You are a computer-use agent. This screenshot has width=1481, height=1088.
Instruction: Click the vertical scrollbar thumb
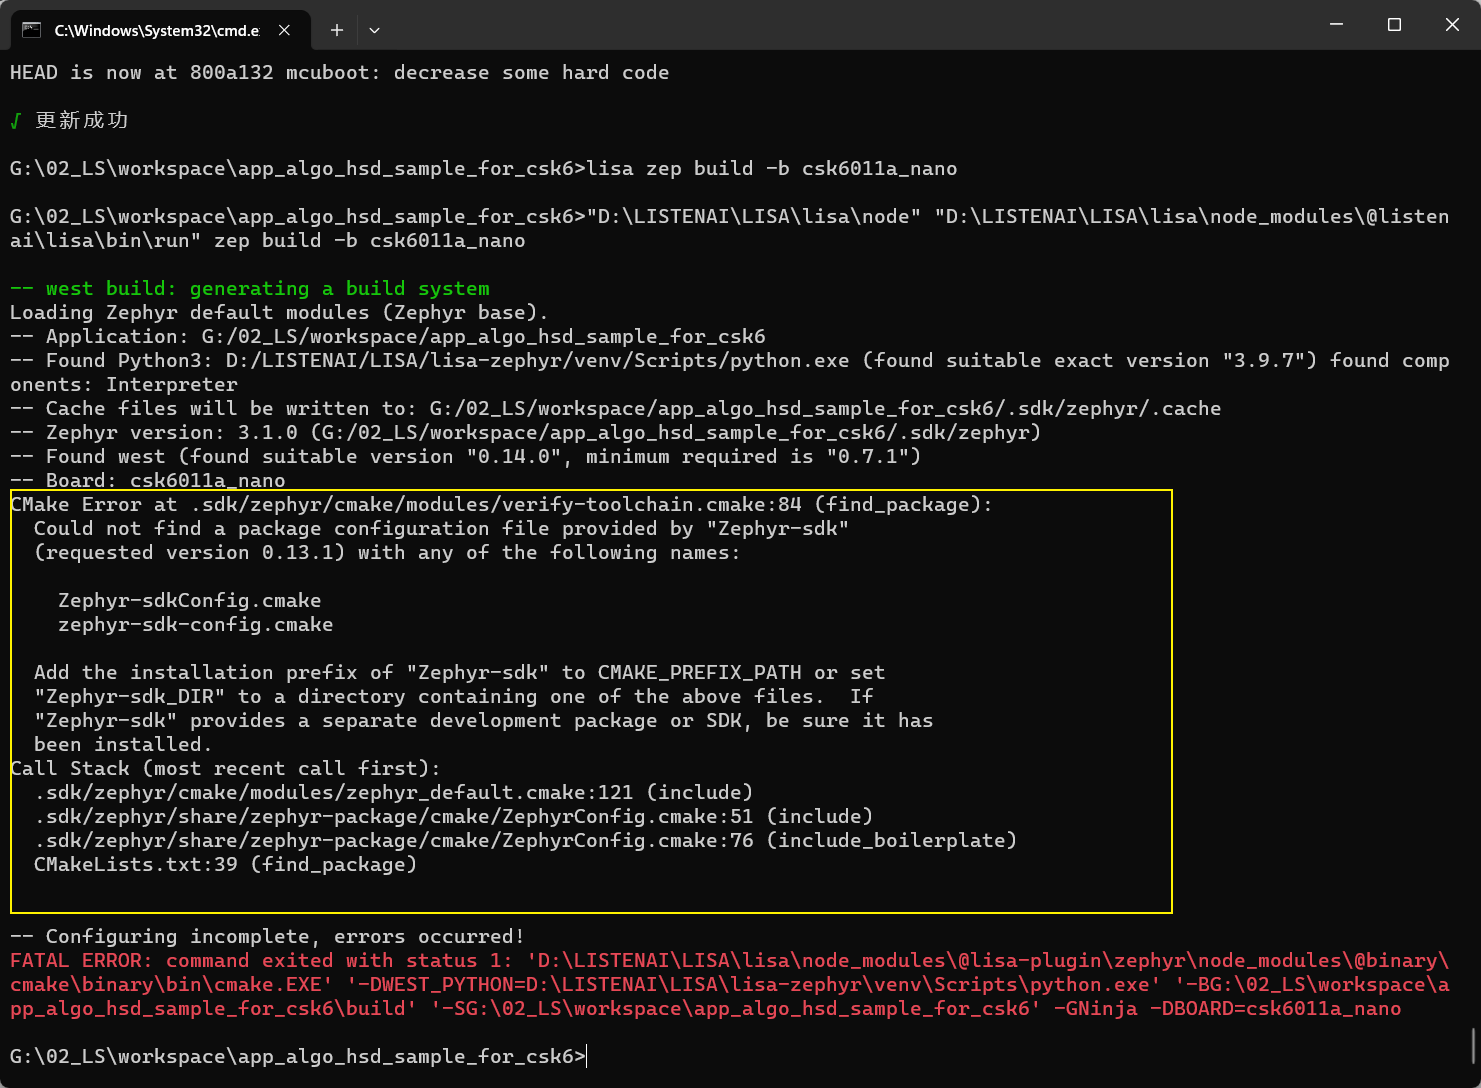click(1475, 1046)
